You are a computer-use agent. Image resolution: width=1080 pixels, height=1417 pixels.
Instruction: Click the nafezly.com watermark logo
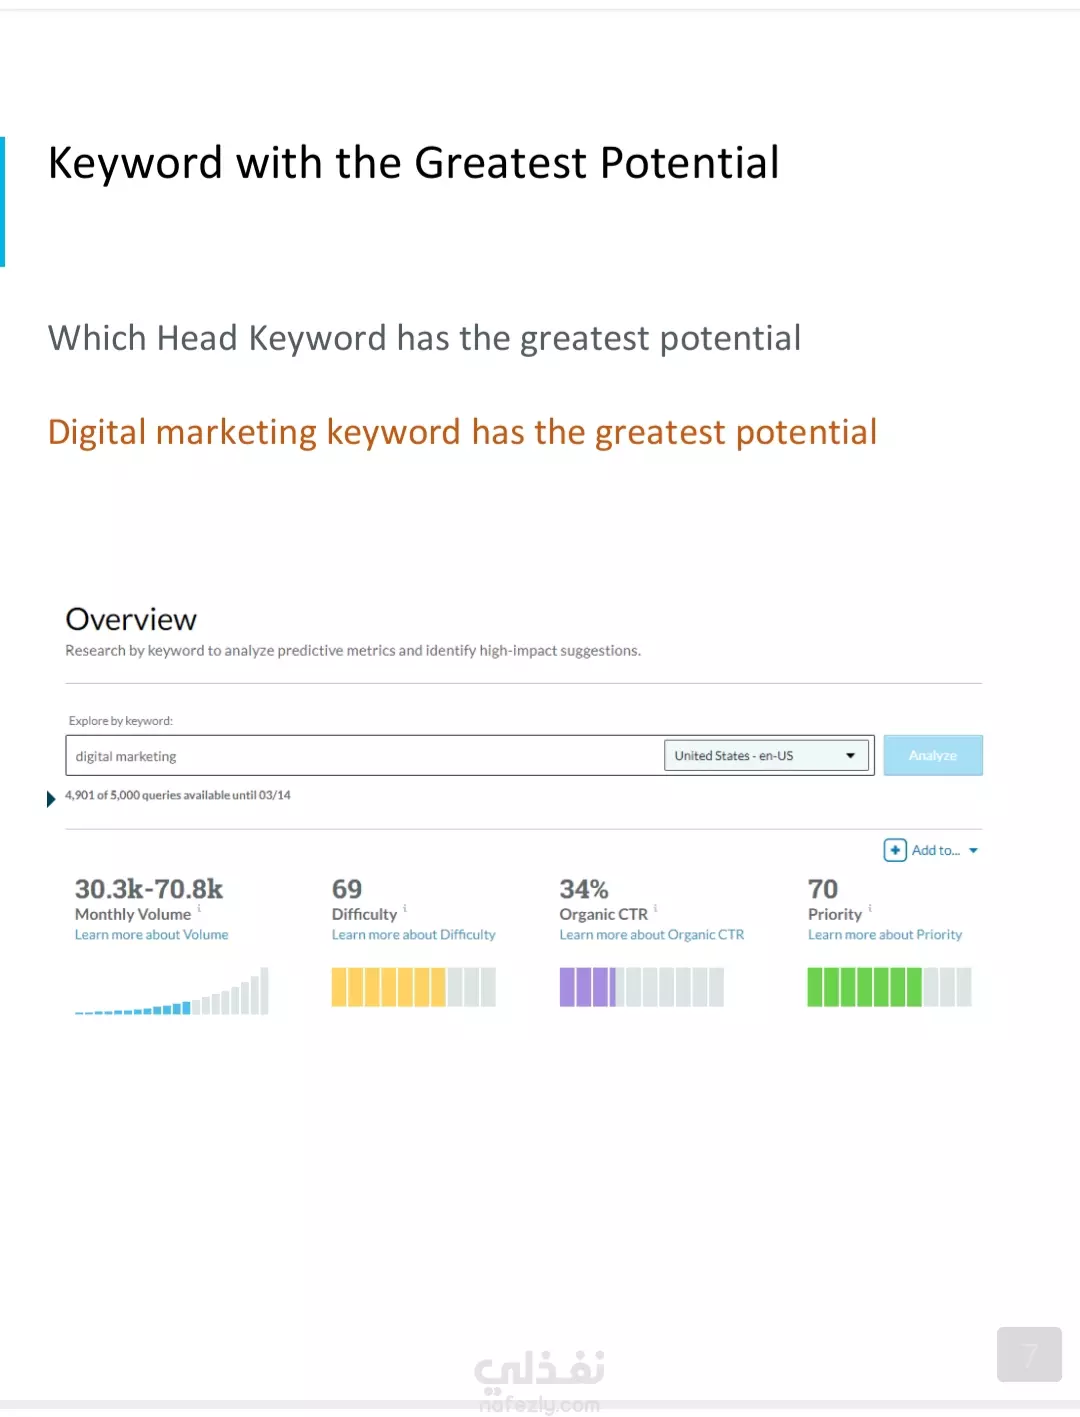click(540, 1382)
